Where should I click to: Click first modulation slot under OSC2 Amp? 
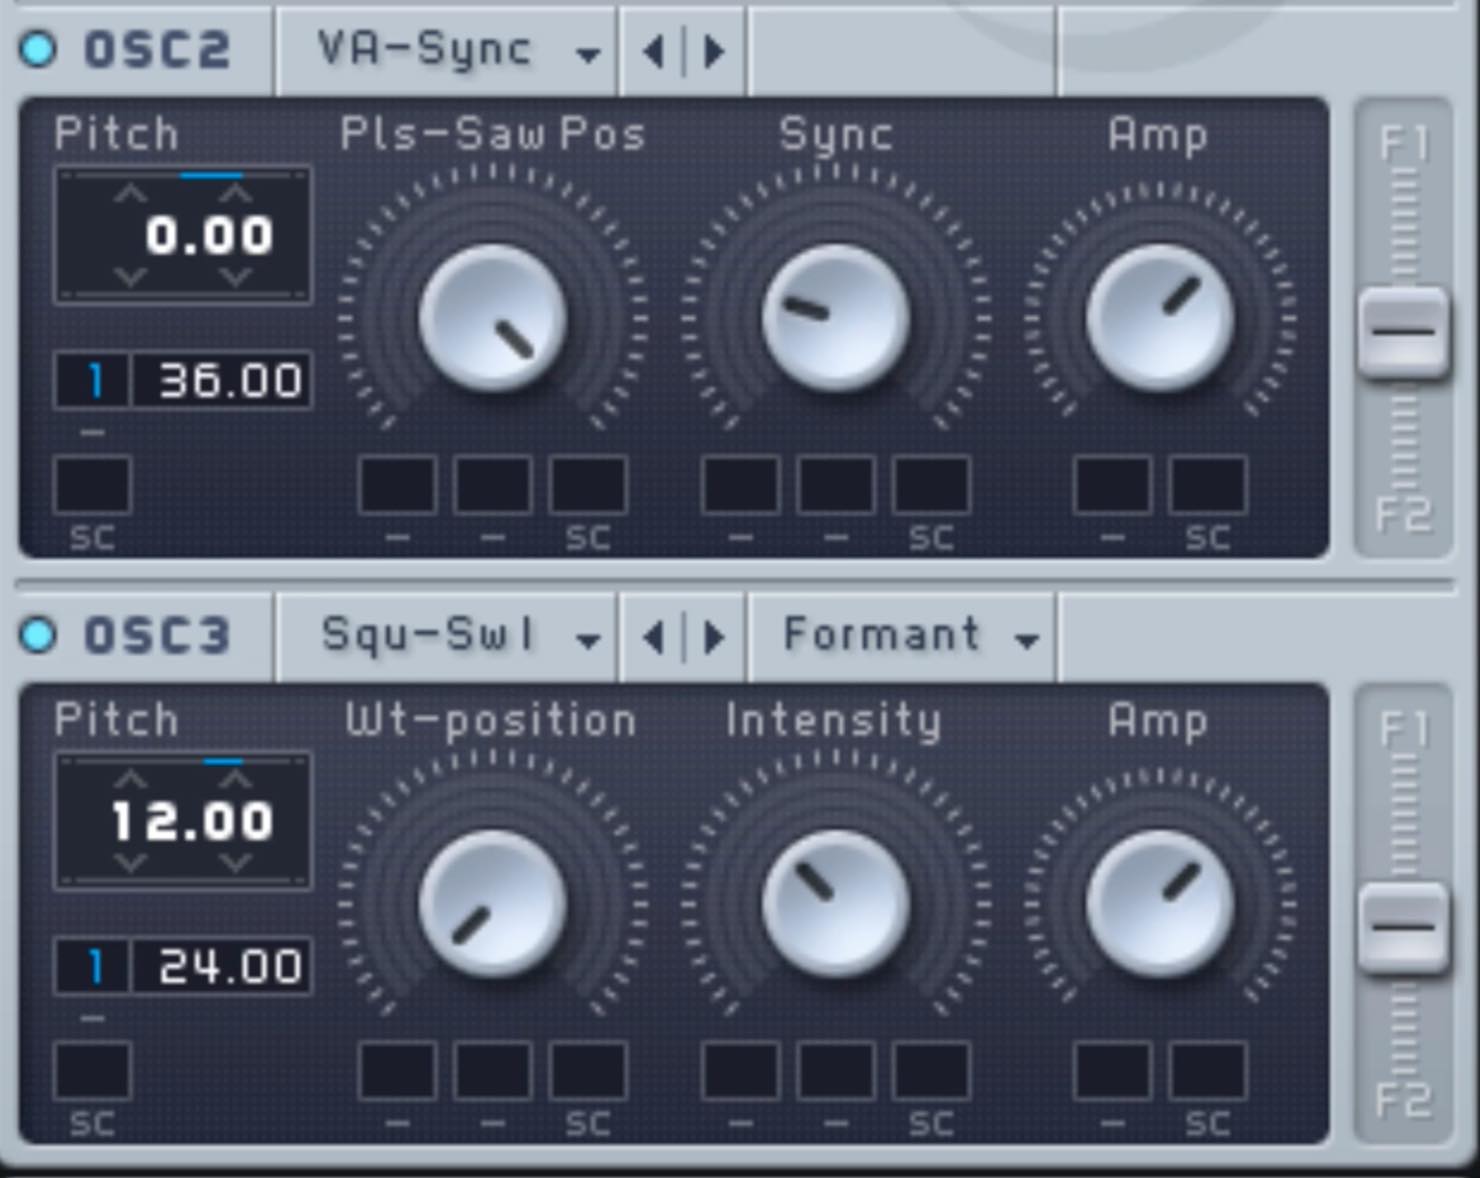point(1112,485)
